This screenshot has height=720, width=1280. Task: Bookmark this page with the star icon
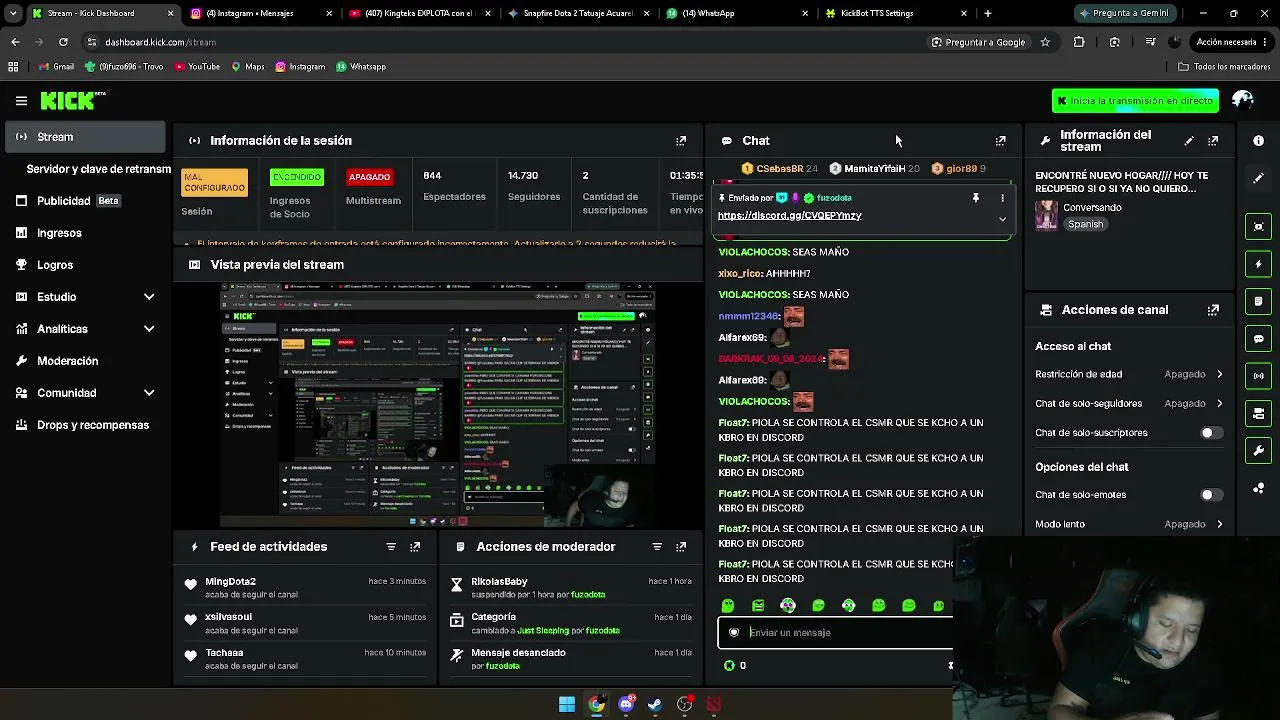(x=1045, y=42)
